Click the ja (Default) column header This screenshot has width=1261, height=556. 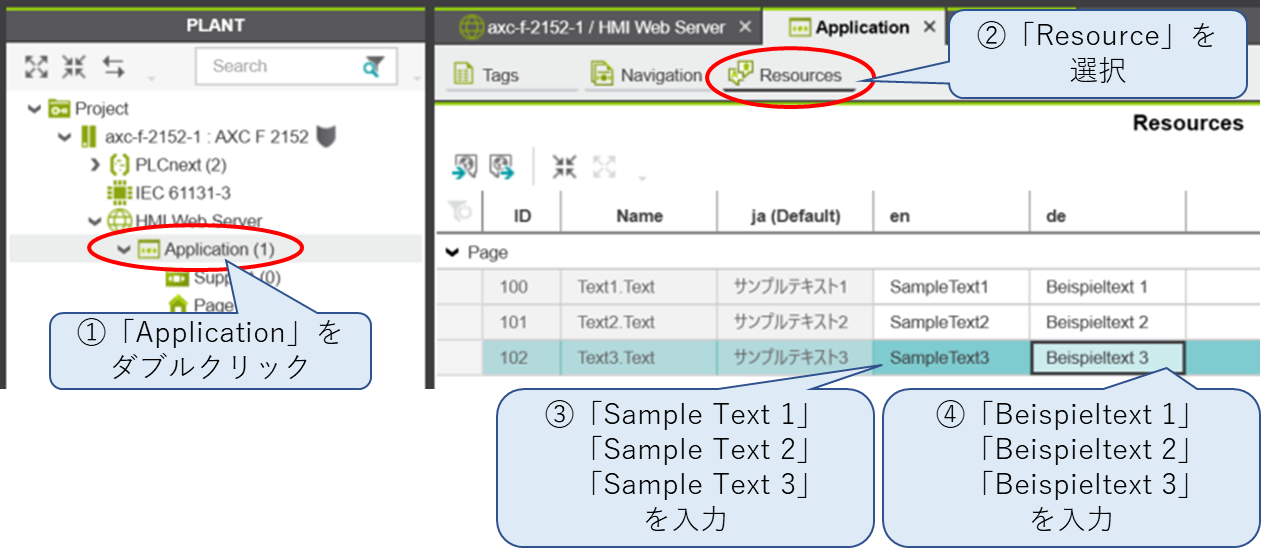coord(795,216)
